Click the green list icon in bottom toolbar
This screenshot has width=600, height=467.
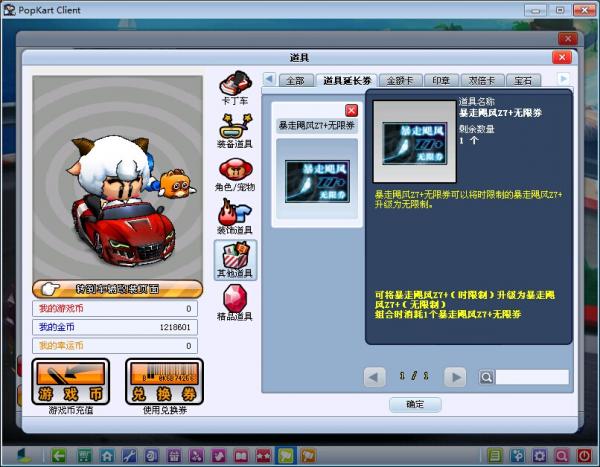[x=495, y=456]
